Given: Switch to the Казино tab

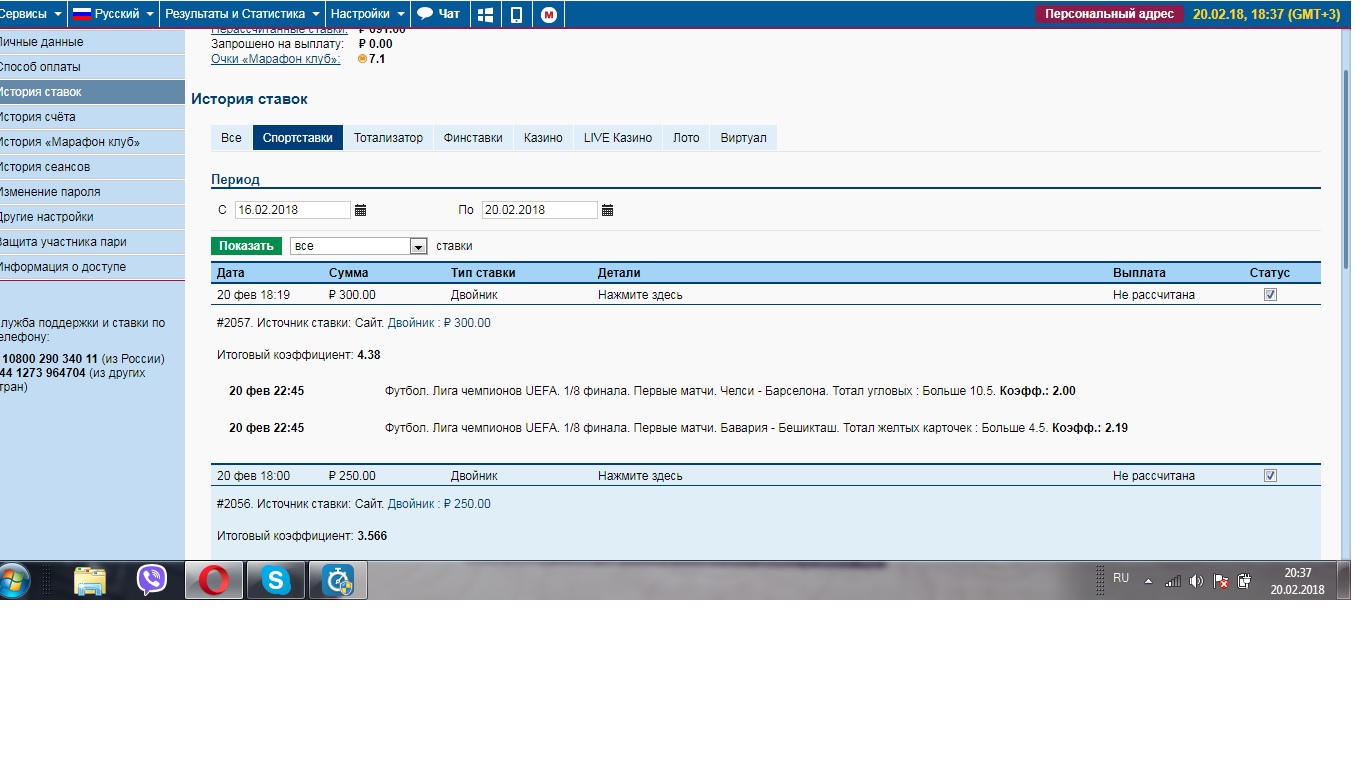Looking at the screenshot, I should pyautogui.click(x=543, y=138).
